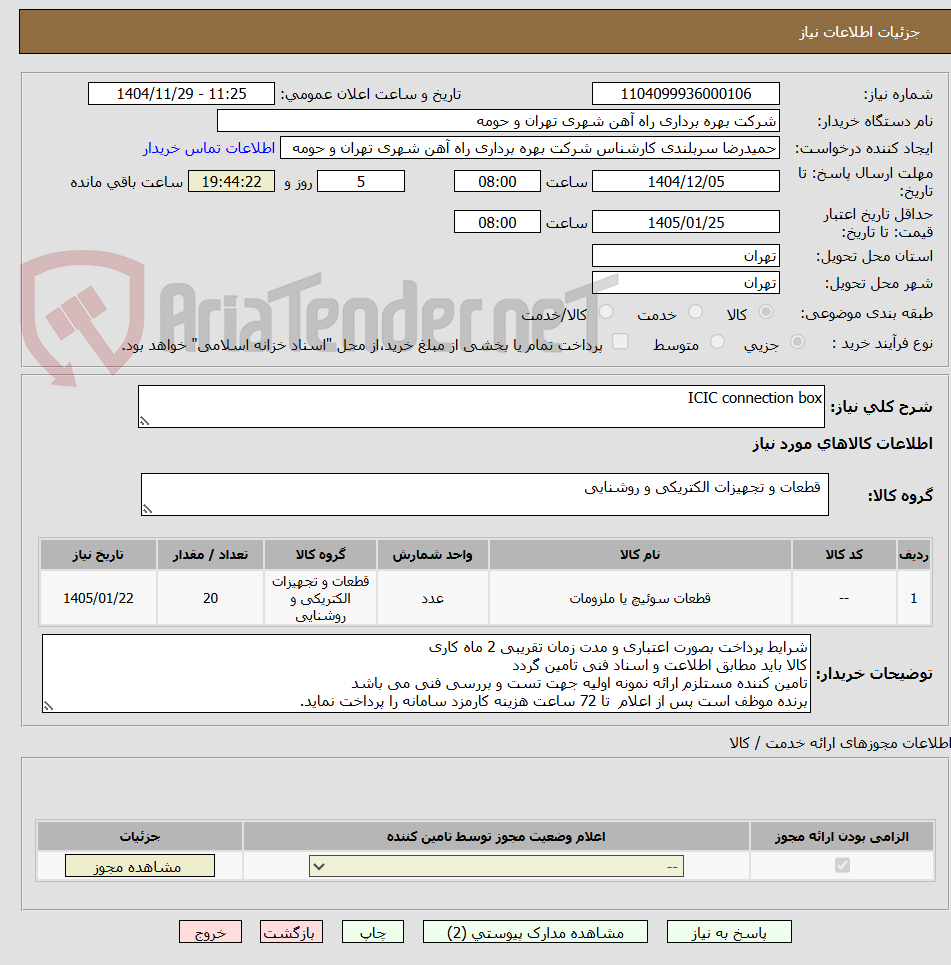
Task: Click the بازگشت back button
Action: coord(291,932)
